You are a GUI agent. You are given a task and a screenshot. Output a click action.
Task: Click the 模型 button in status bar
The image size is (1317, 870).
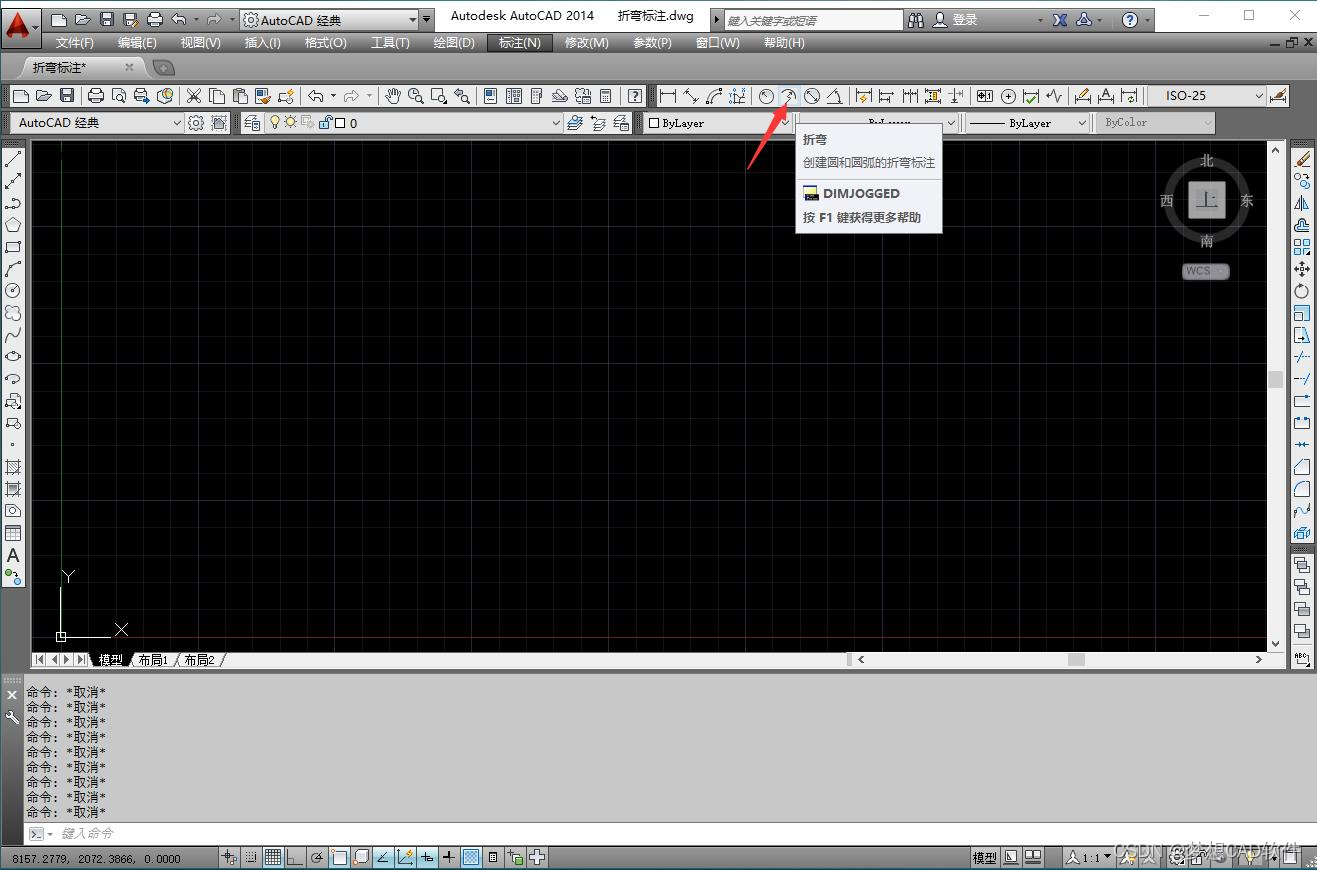pos(985,857)
